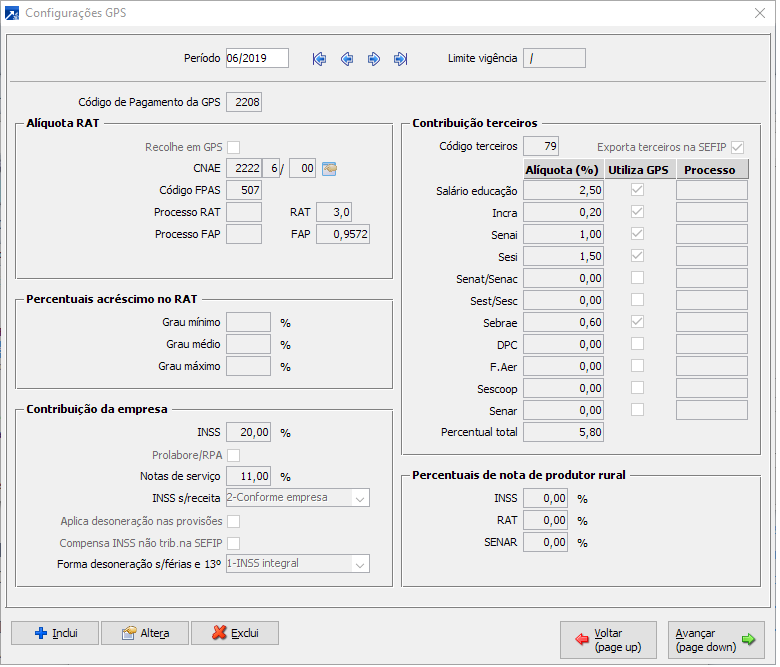
Task: Expand Forma desoneração s/férias e 13º dropdown
Action: tap(360, 564)
